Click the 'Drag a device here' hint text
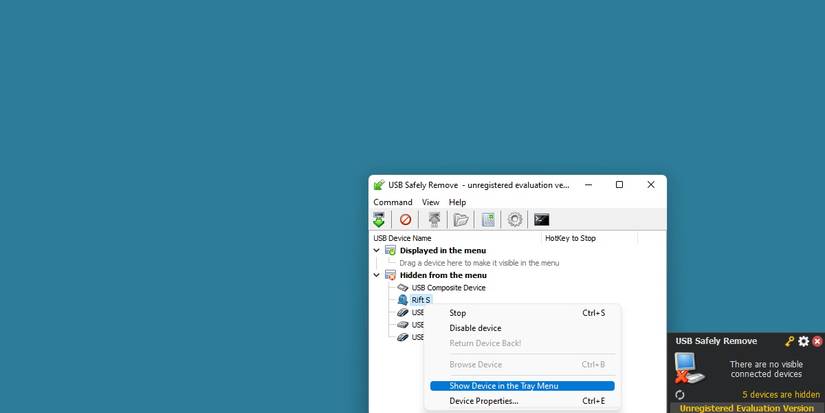 (479, 263)
